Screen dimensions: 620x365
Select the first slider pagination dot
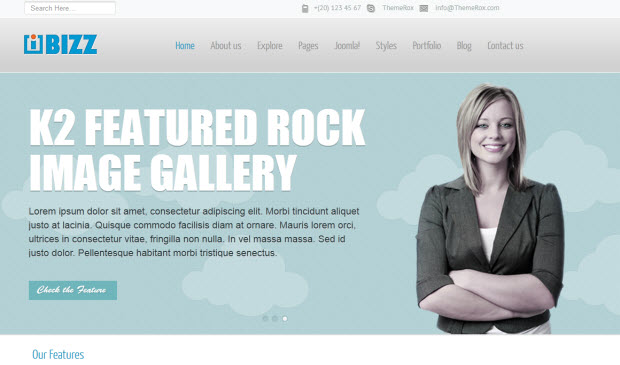[265, 318]
